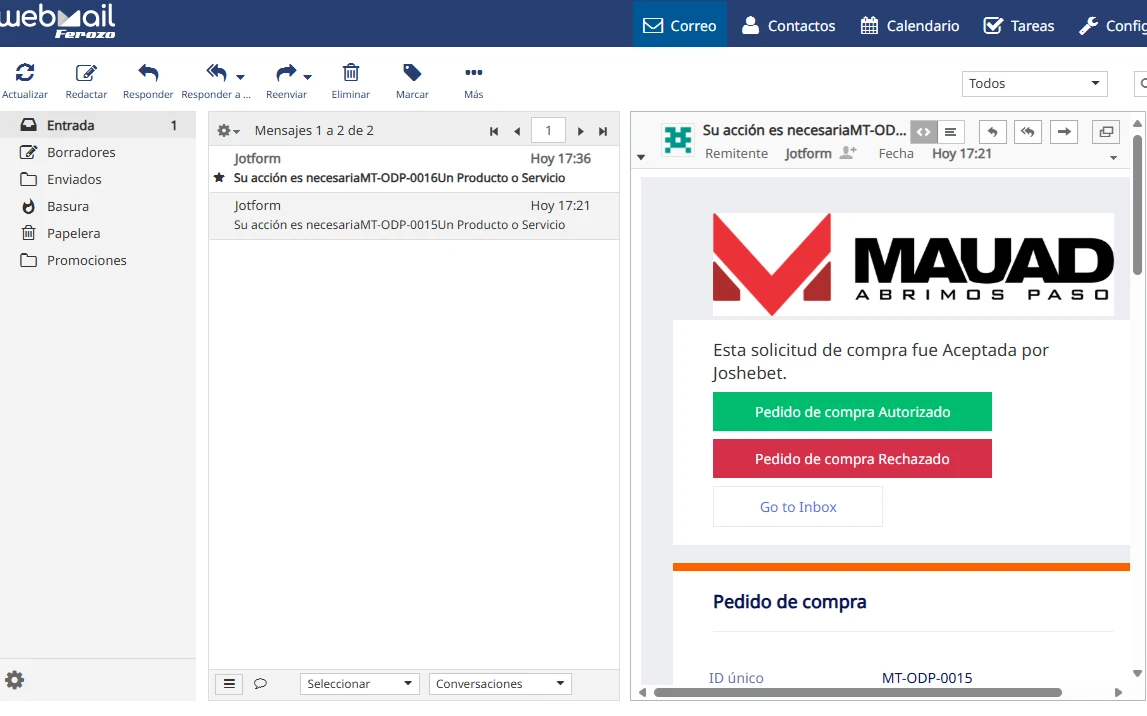
Task: Switch to plain text view of the email
Action: pyautogui.click(x=950, y=131)
